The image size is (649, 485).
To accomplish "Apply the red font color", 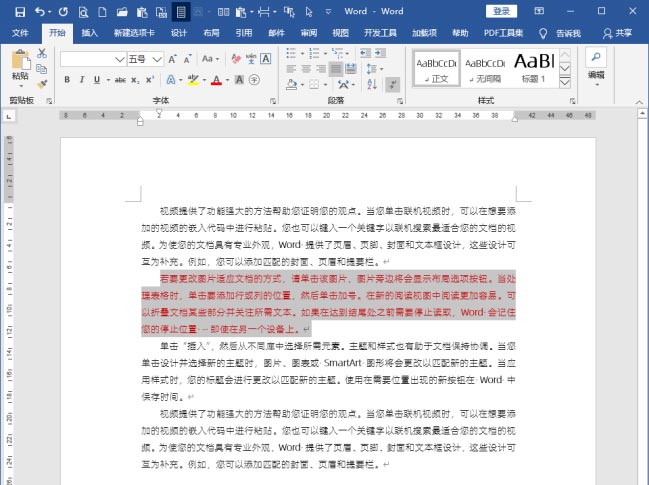I will [216, 80].
